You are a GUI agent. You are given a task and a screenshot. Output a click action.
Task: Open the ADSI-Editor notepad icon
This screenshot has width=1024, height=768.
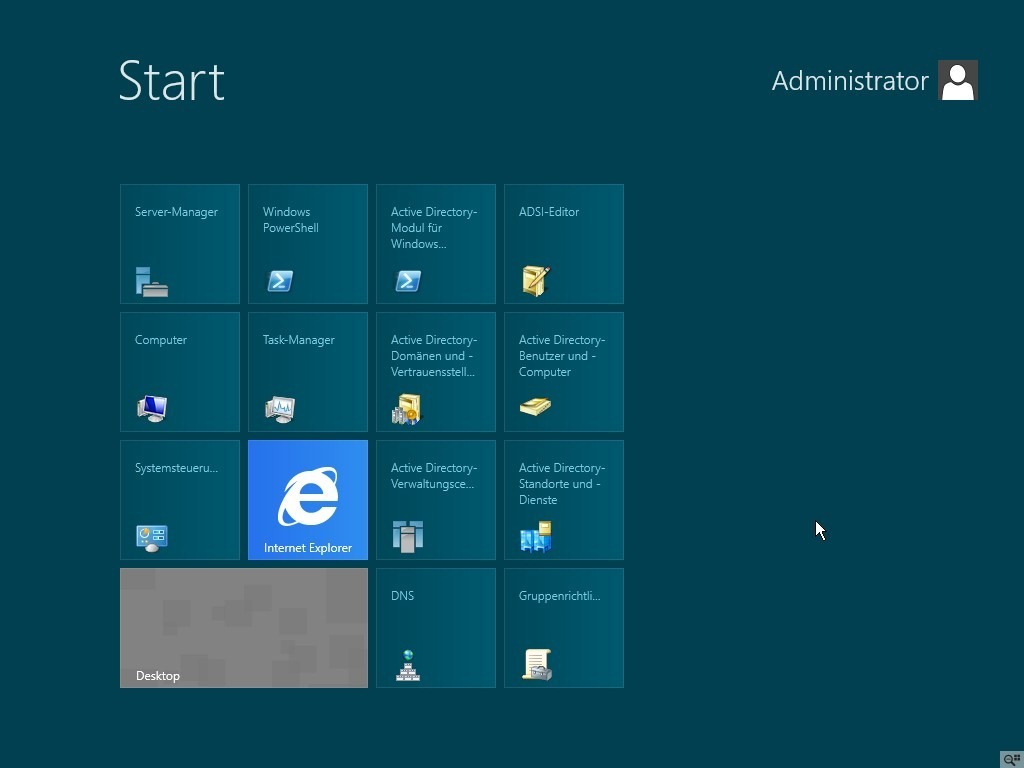tap(536, 281)
